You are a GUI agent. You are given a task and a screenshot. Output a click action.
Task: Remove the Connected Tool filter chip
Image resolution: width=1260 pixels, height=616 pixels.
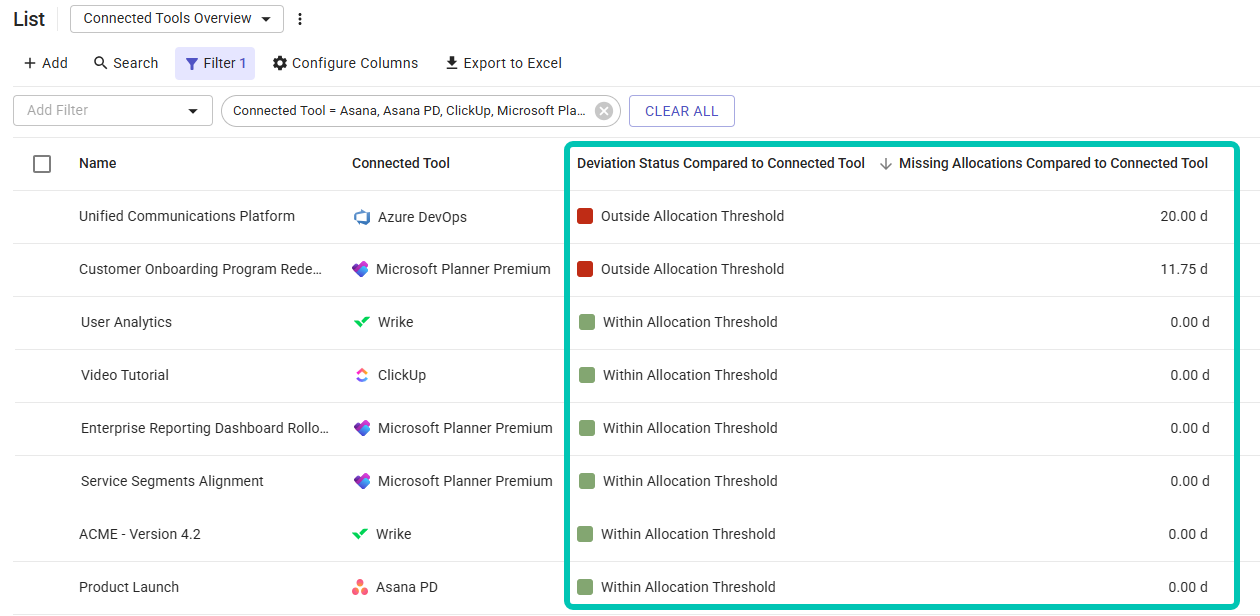[x=604, y=111]
